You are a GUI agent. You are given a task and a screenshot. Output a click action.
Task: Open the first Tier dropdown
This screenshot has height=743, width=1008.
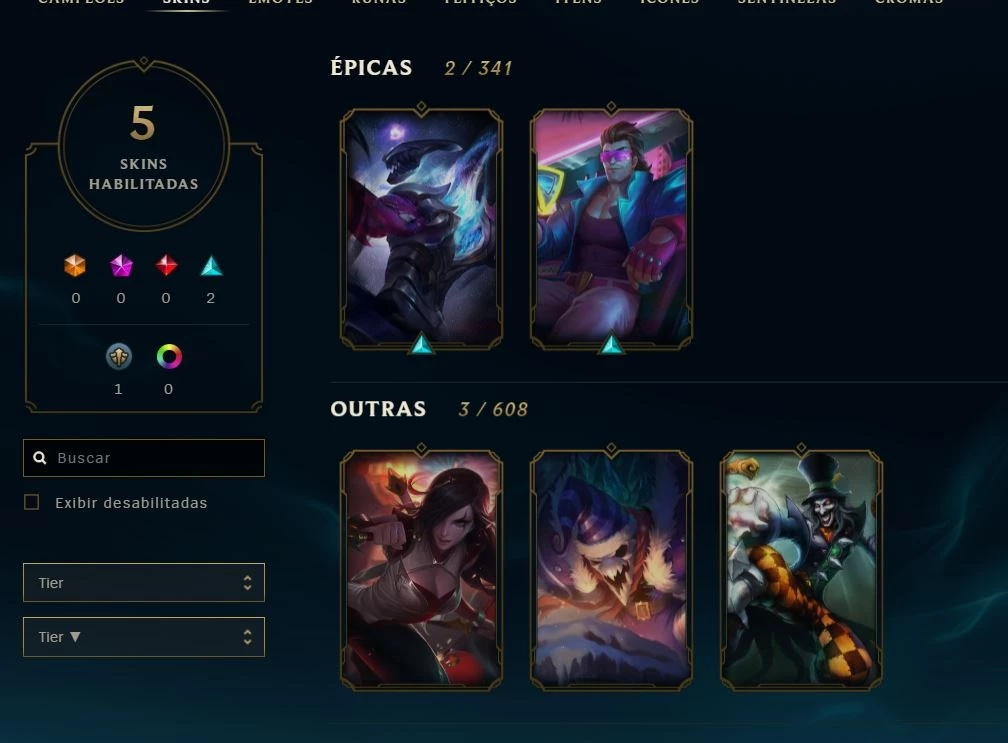[x=144, y=582]
